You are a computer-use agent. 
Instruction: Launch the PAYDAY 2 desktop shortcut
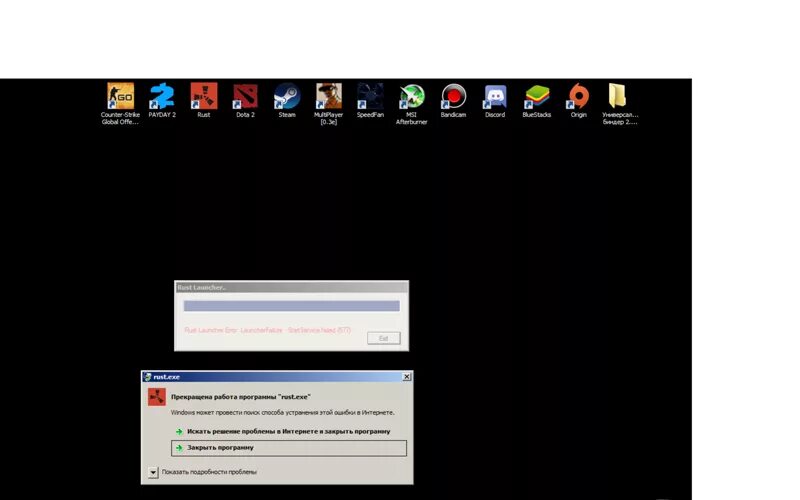click(162, 96)
